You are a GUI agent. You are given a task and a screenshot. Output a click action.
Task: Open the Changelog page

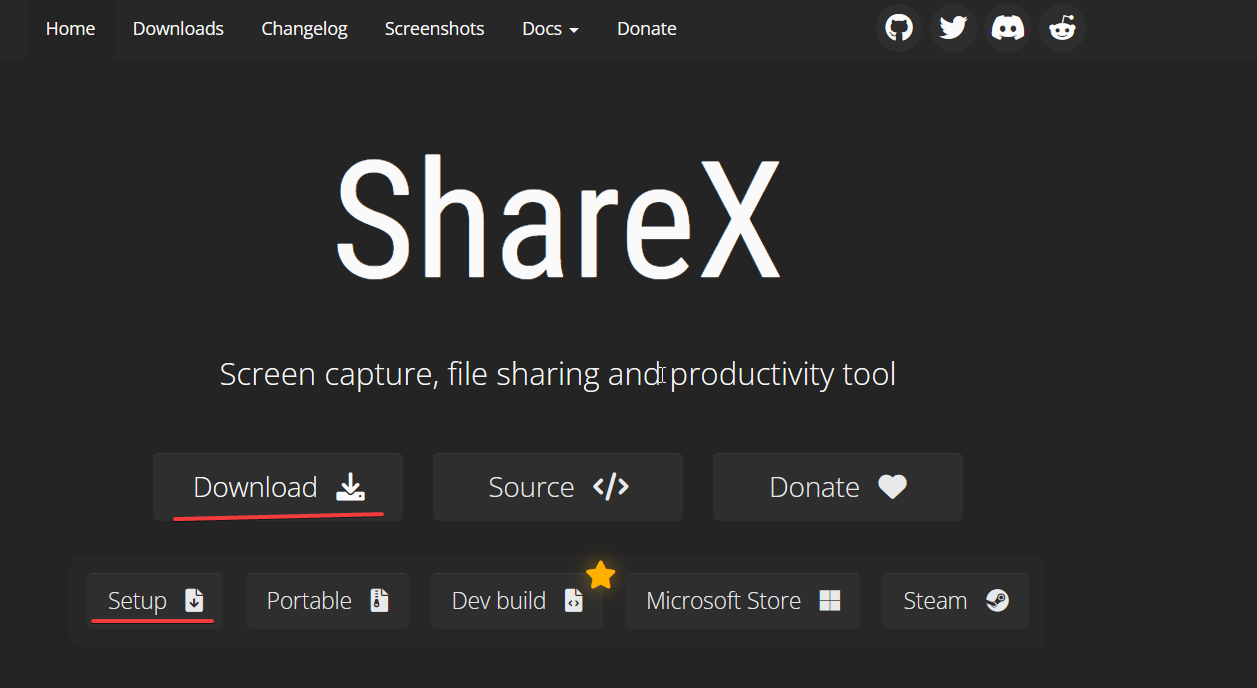304,29
